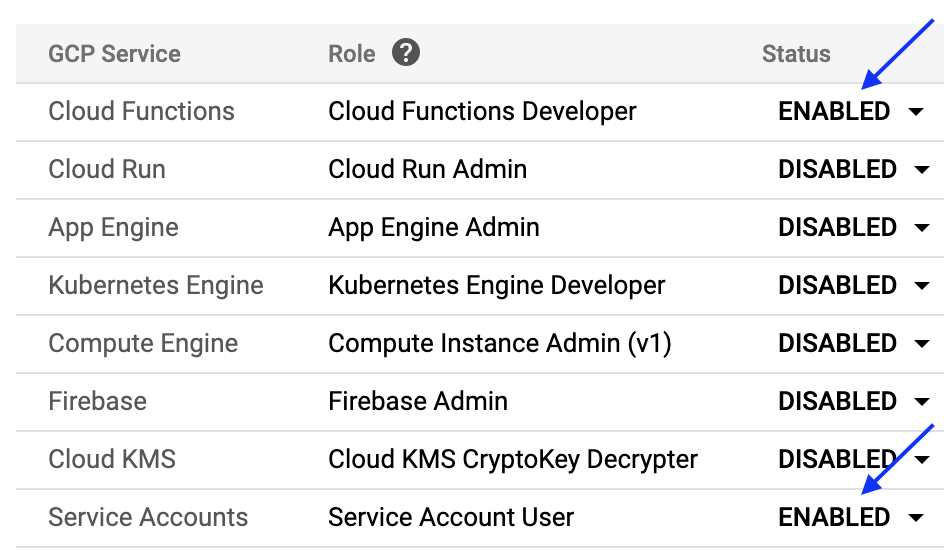
Task: Click the Service Account User role
Action: [451, 517]
